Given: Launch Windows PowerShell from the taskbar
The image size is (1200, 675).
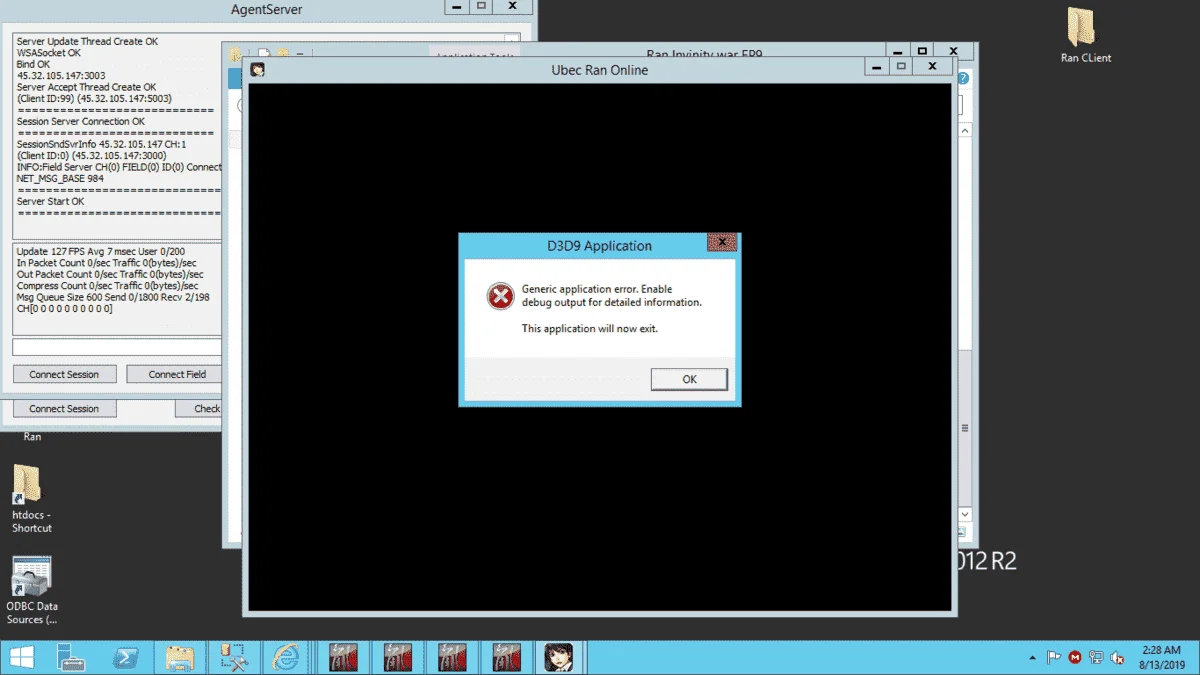Looking at the screenshot, I should [x=126, y=657].
